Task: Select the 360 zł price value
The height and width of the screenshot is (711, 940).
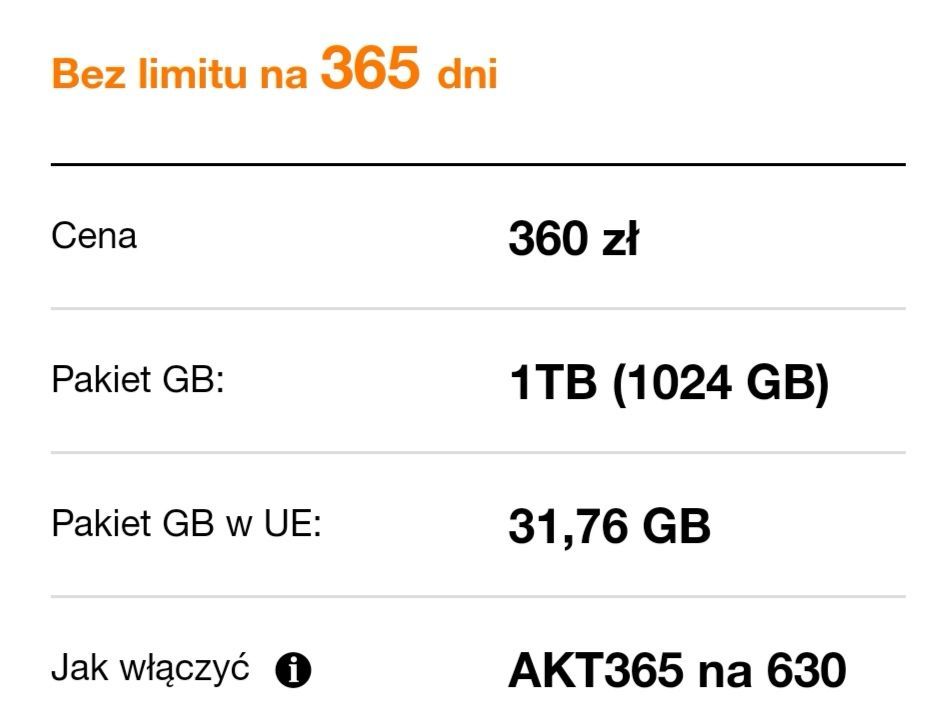Action: pos(573,239)
